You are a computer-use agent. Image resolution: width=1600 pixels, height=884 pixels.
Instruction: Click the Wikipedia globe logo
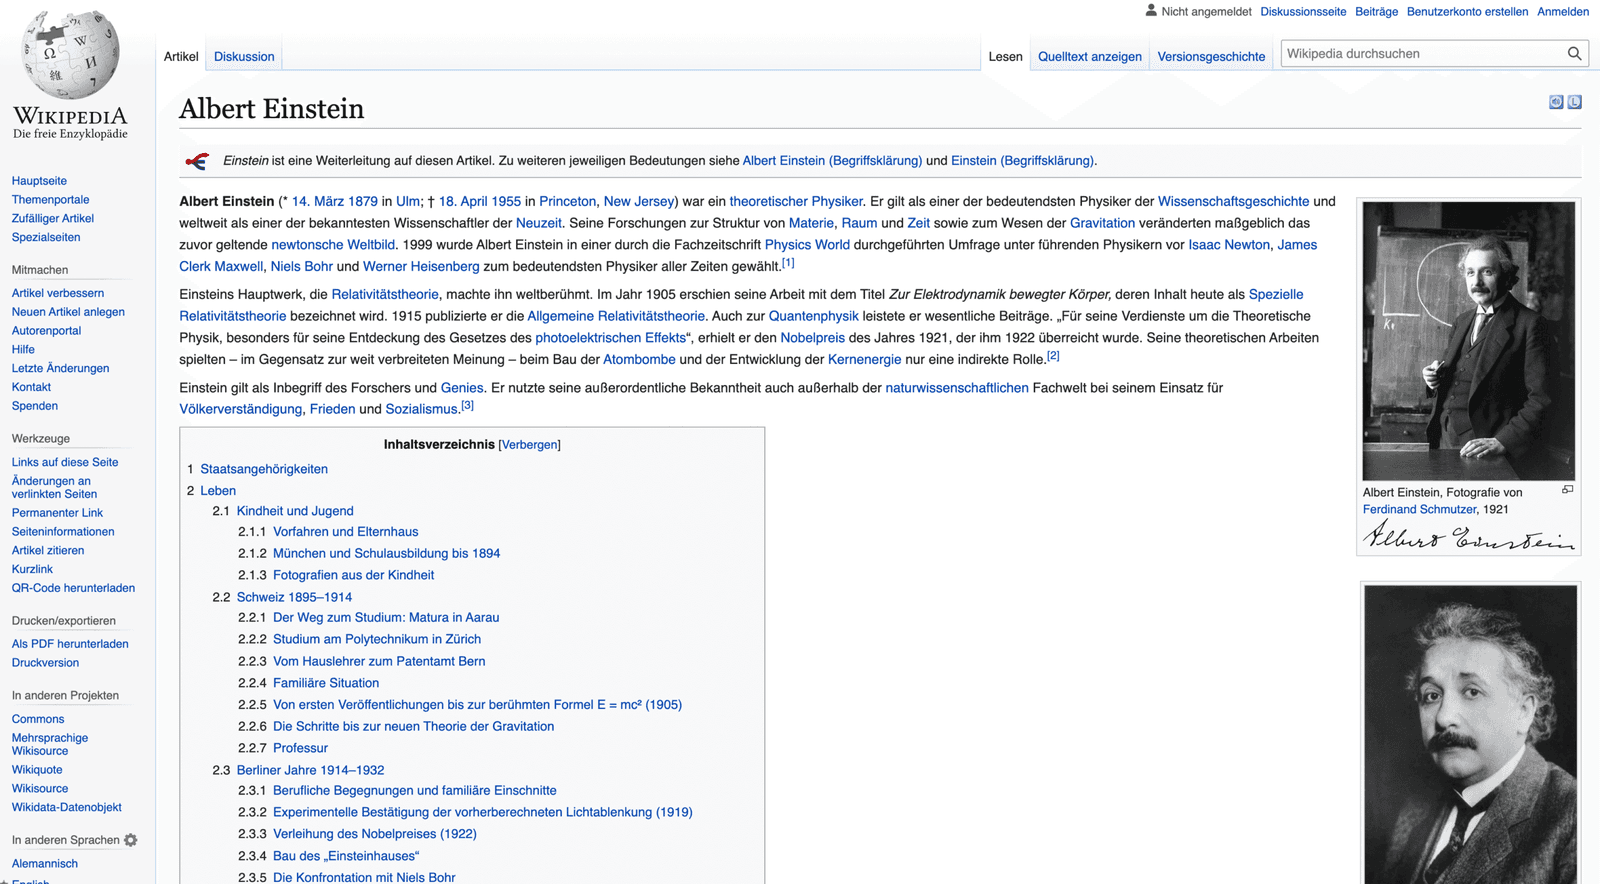[x=70, y=54]
